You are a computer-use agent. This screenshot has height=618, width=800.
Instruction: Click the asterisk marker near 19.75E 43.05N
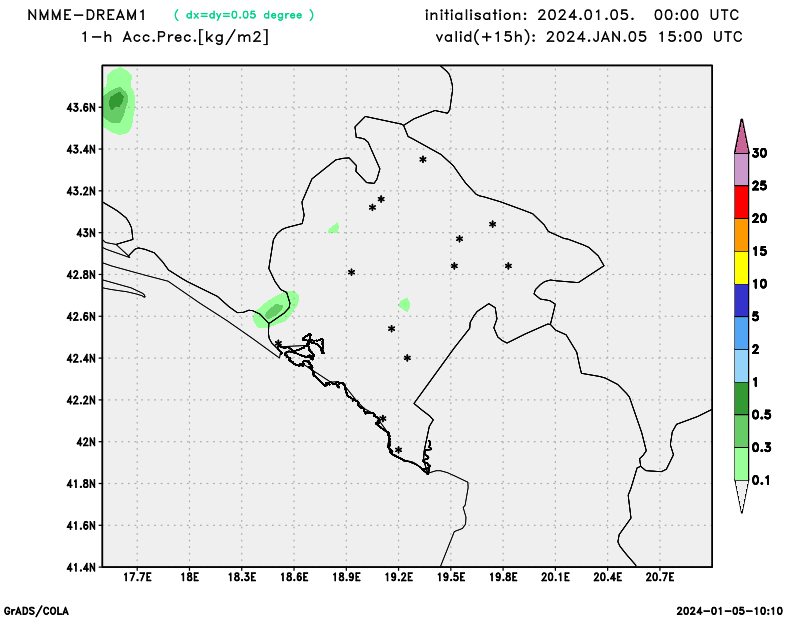492,224
